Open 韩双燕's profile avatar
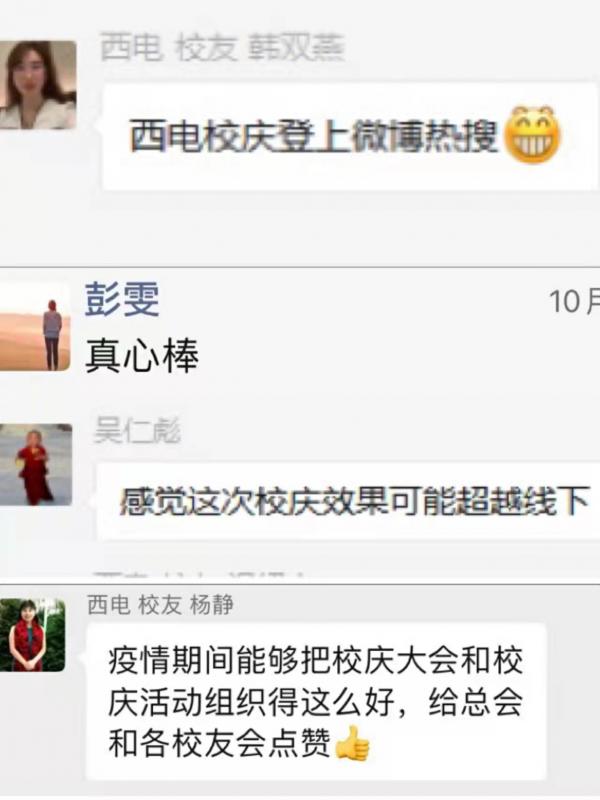The height and width of the screenshot is (800, 600). tap(38, 85)
